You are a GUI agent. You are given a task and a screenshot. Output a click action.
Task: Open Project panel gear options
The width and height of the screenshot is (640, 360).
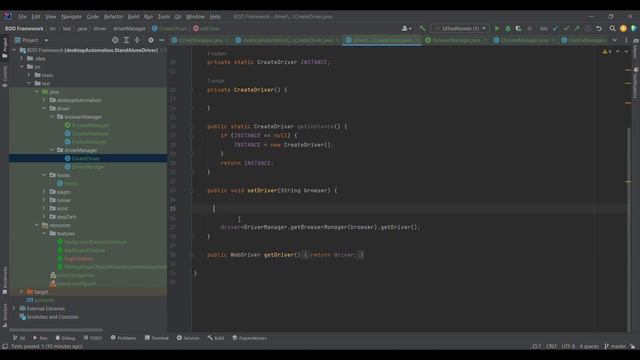point(151,40)
